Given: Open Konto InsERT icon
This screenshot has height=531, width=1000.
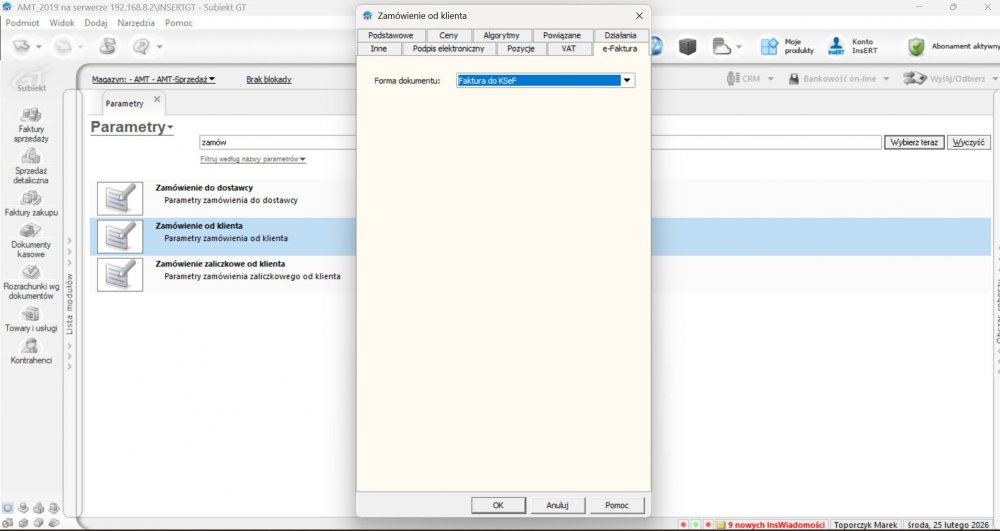Looking at the screenshot, I should (835, 46).
